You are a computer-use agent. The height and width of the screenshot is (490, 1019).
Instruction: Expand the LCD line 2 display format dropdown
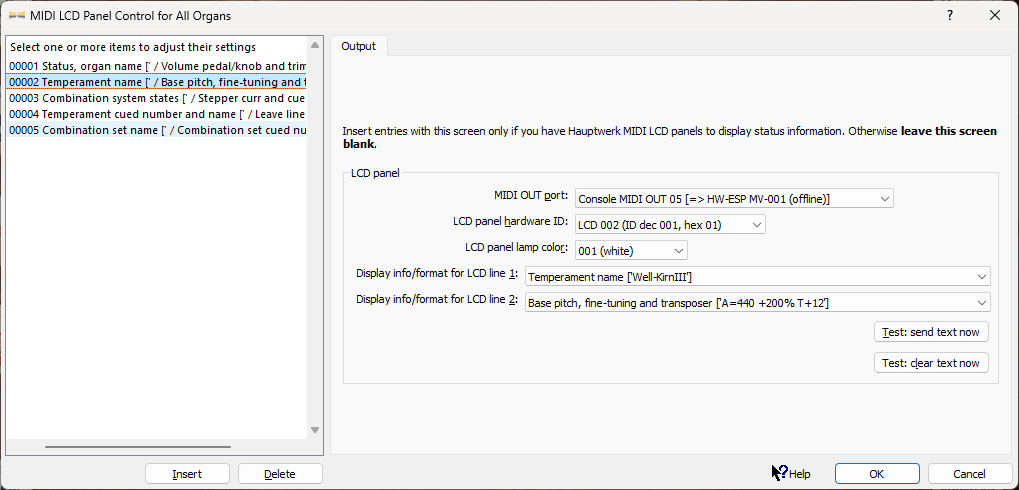coord(757,302)
